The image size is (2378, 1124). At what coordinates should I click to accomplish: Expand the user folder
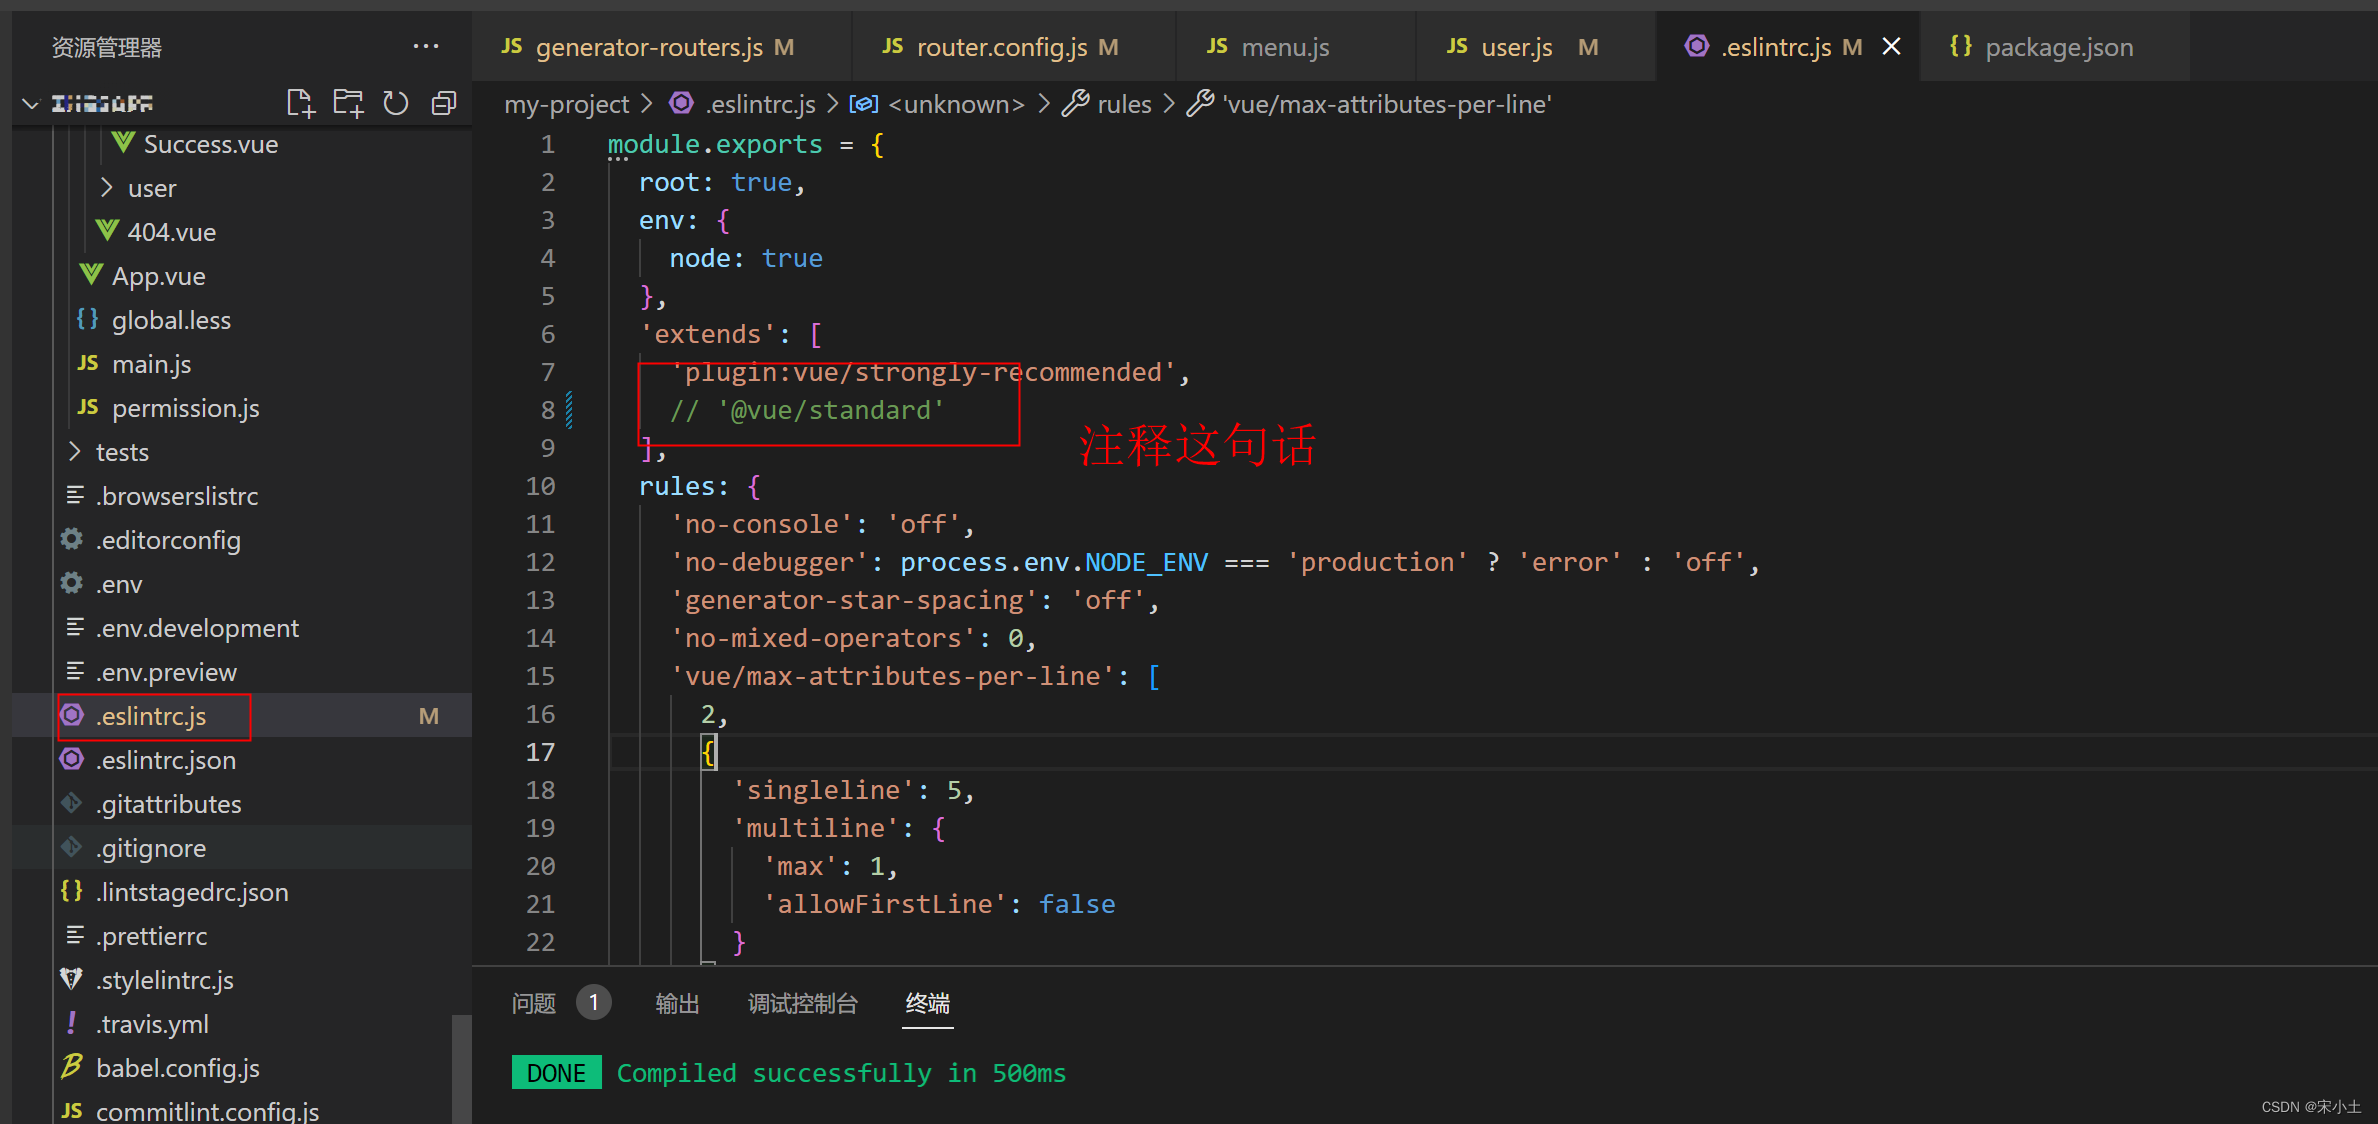tap(152, 188)
